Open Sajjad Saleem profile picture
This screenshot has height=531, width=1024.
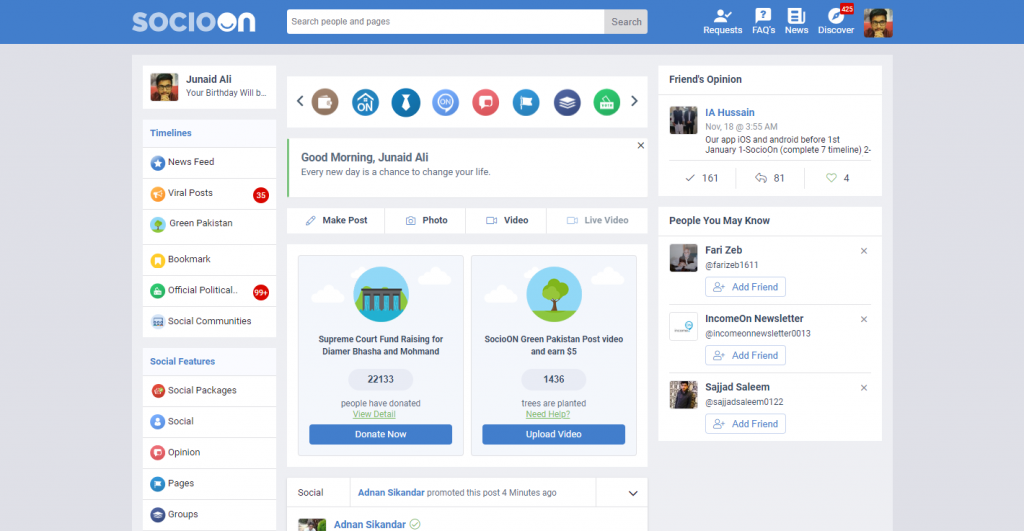(x=683, y=395)
